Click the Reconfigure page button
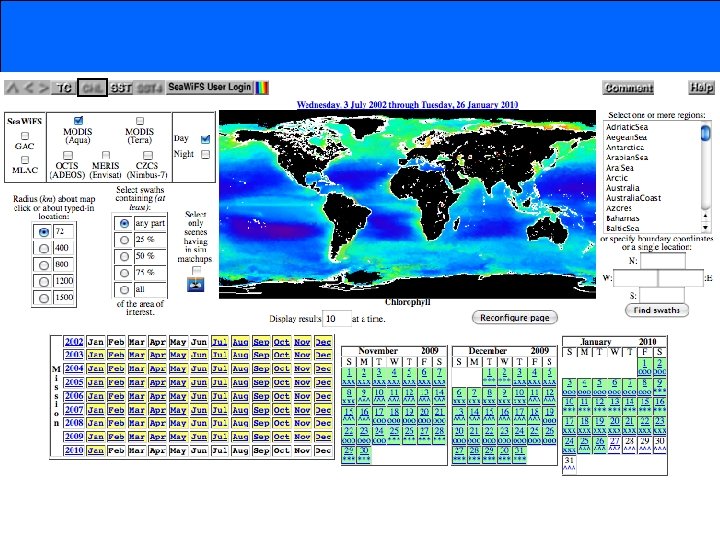720x540 pixels. click(515, 318)
